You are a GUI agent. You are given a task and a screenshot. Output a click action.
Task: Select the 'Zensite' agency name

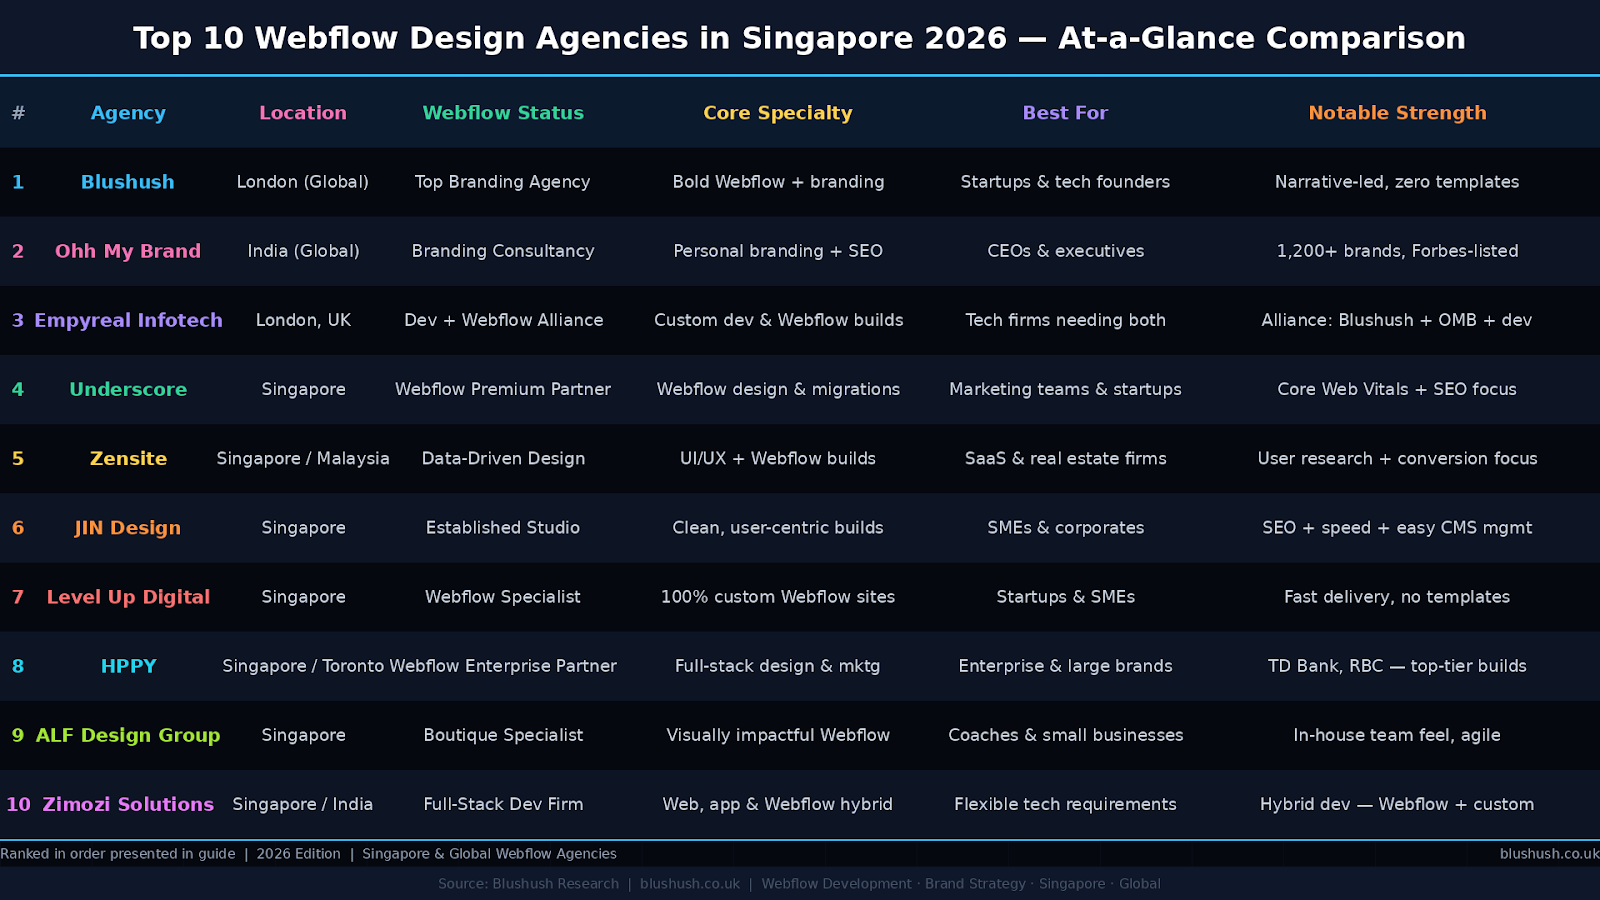[128, 458]
